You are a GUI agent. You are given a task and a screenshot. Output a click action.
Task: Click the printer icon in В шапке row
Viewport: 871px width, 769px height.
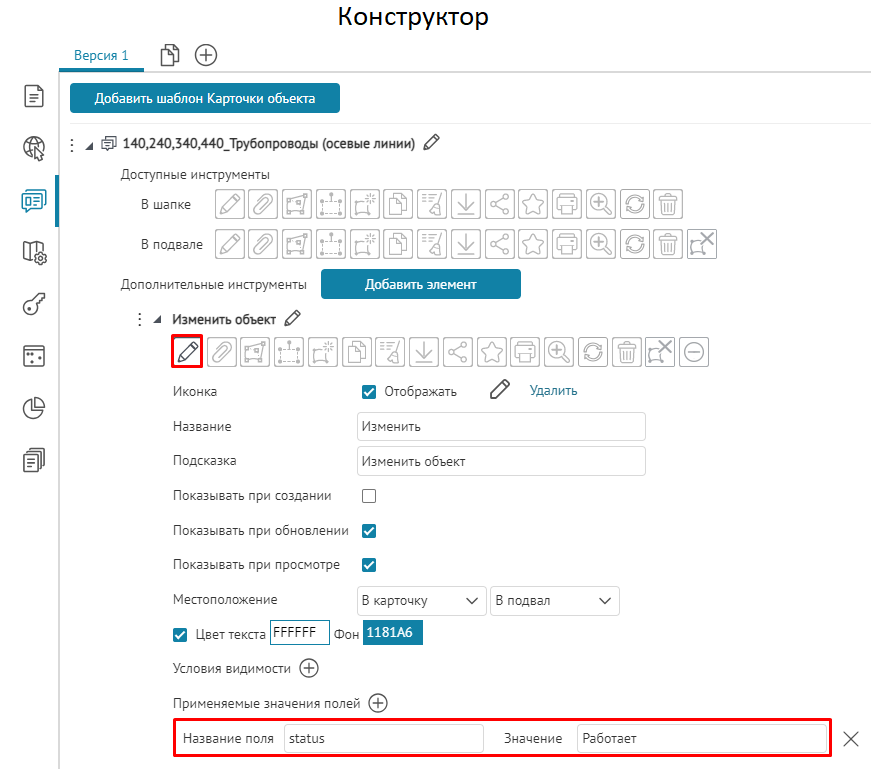coord(566,205)
